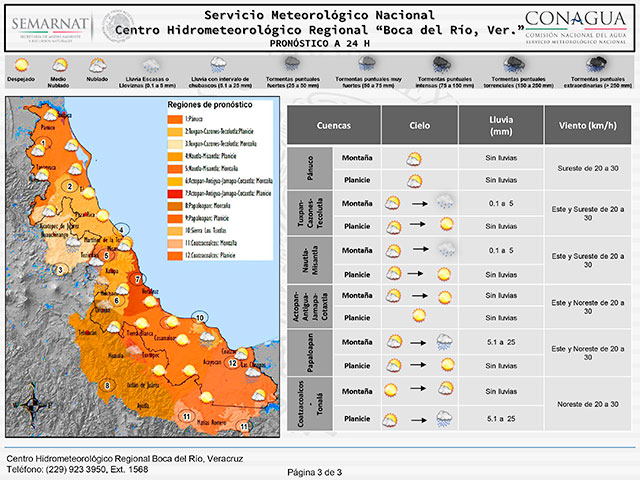Open the CONAGUA logo

click(x=577, y=26)
